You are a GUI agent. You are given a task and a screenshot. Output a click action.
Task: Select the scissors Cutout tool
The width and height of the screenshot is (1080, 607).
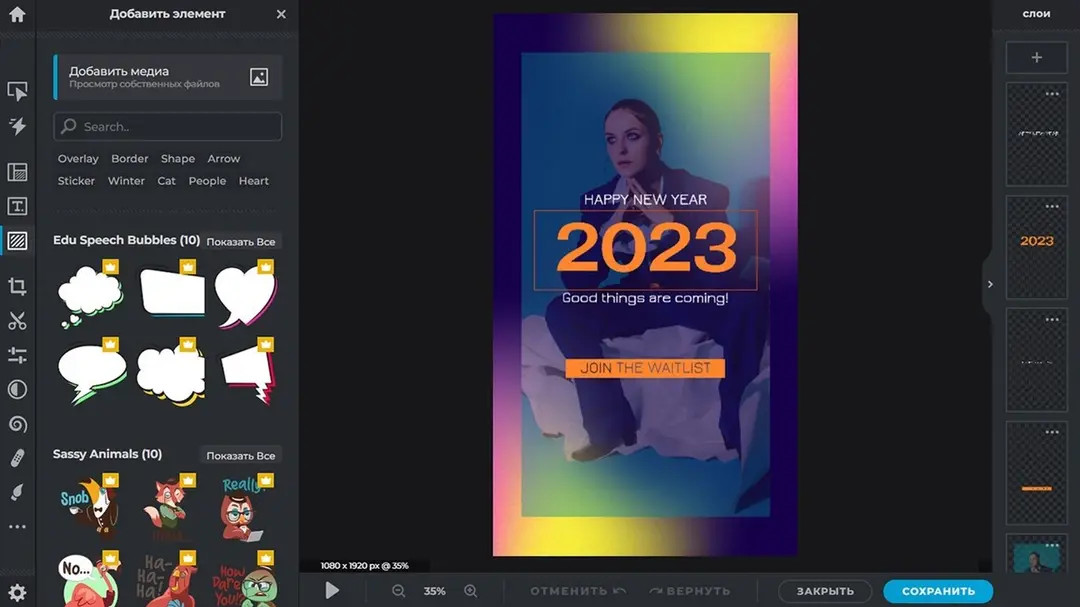17,321
